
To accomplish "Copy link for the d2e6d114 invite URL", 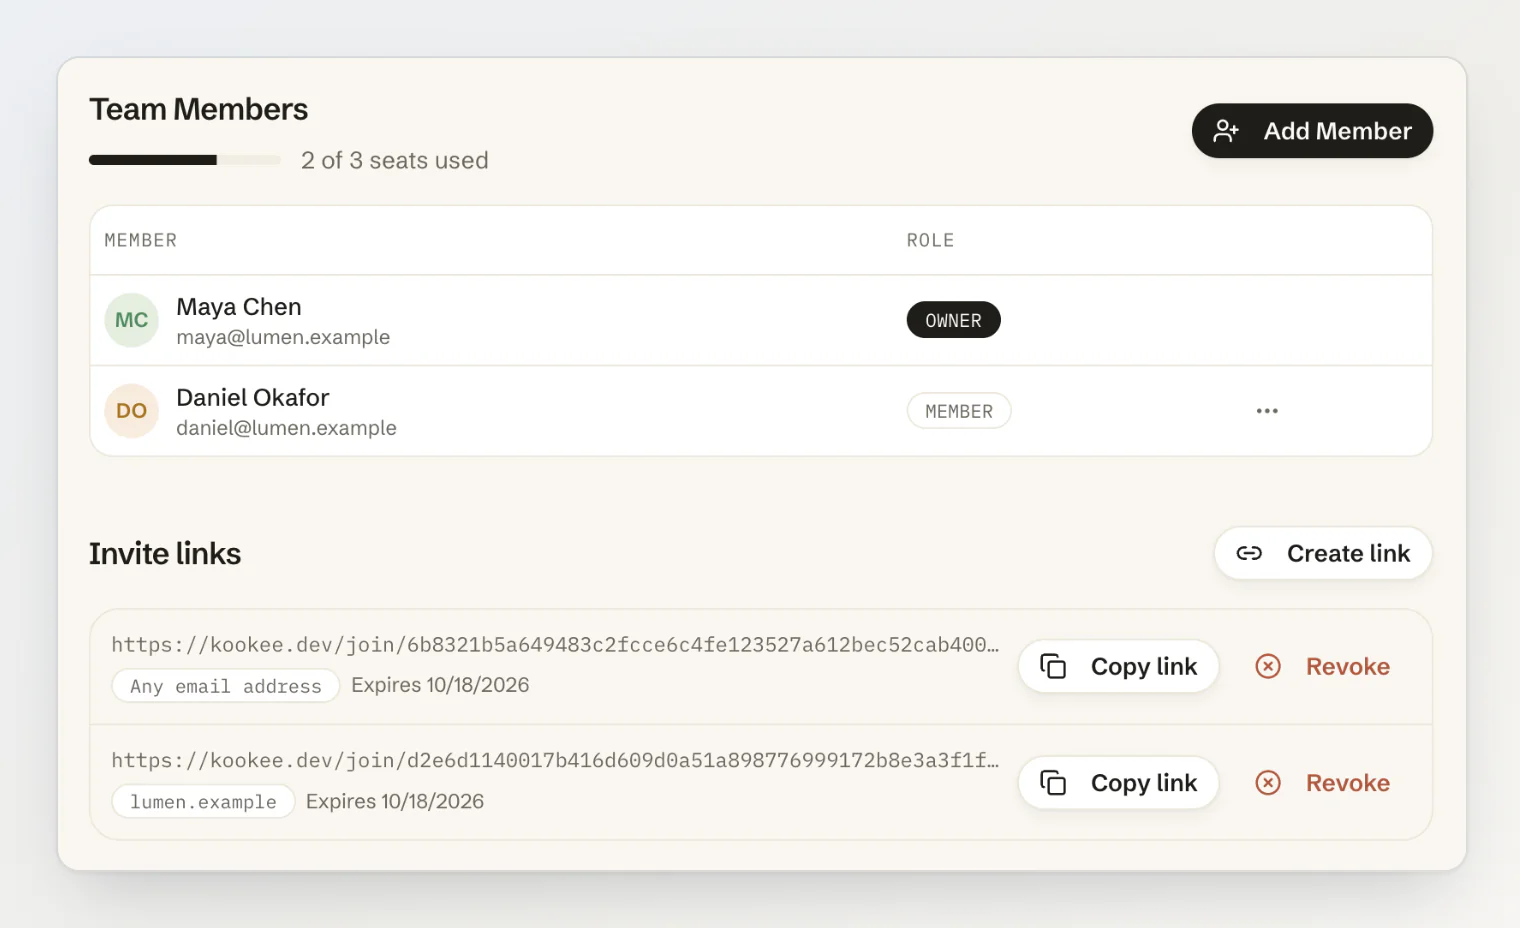I will tap(1118, 782).
